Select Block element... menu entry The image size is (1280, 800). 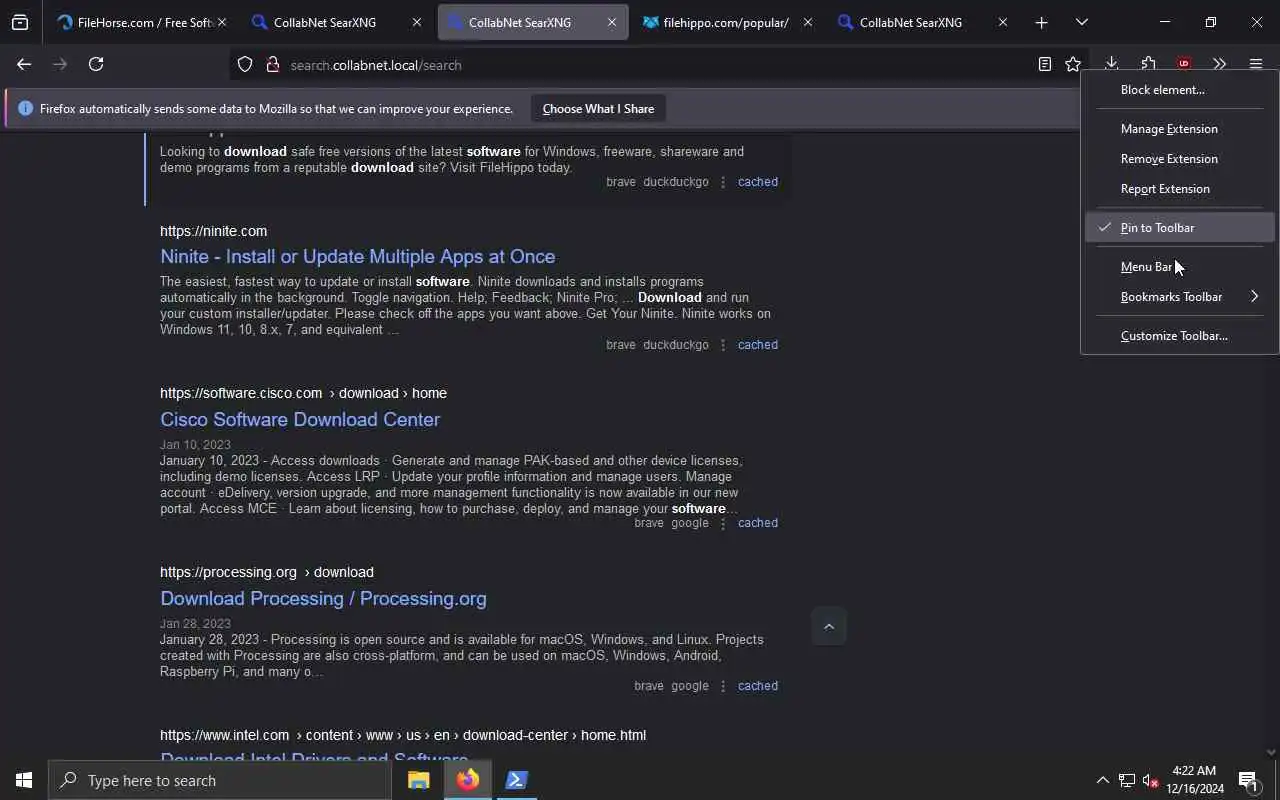[1180, 90]
